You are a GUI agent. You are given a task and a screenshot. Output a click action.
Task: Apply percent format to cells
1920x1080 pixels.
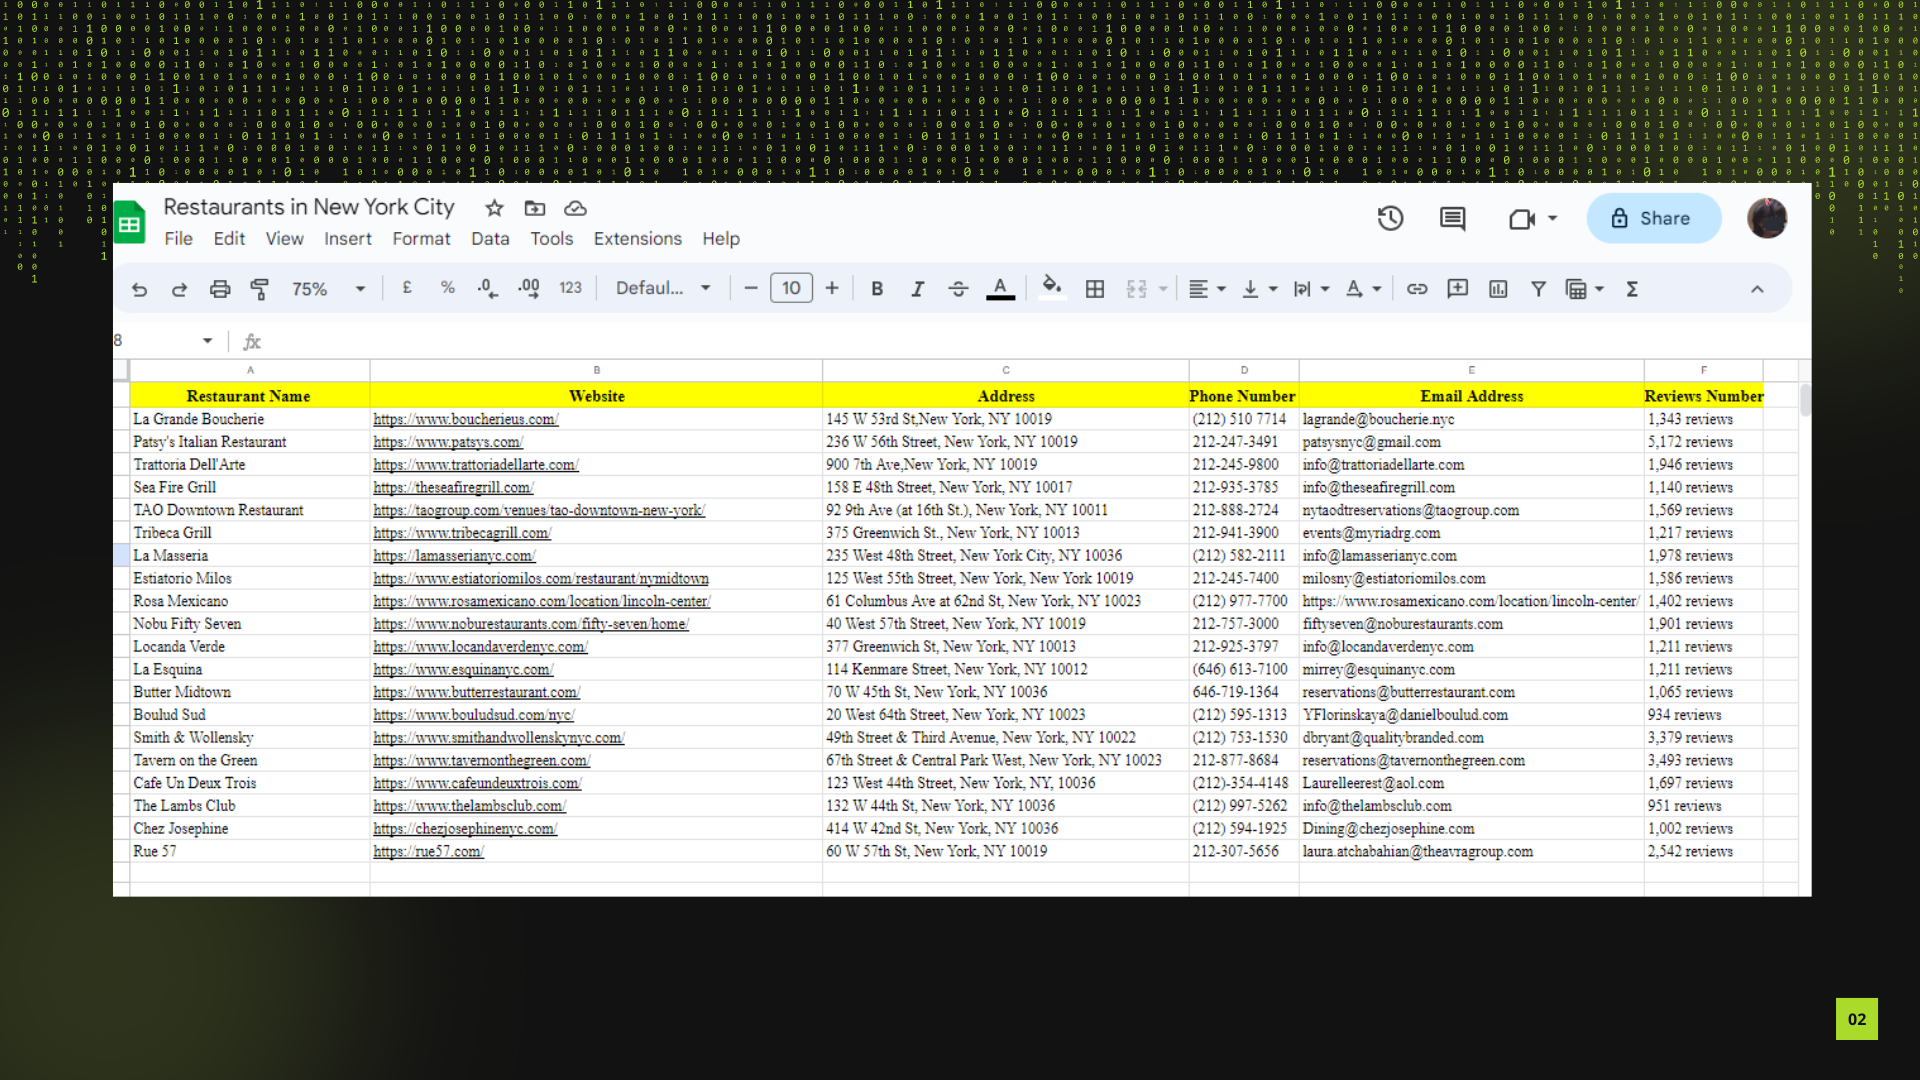click(448, 288)
